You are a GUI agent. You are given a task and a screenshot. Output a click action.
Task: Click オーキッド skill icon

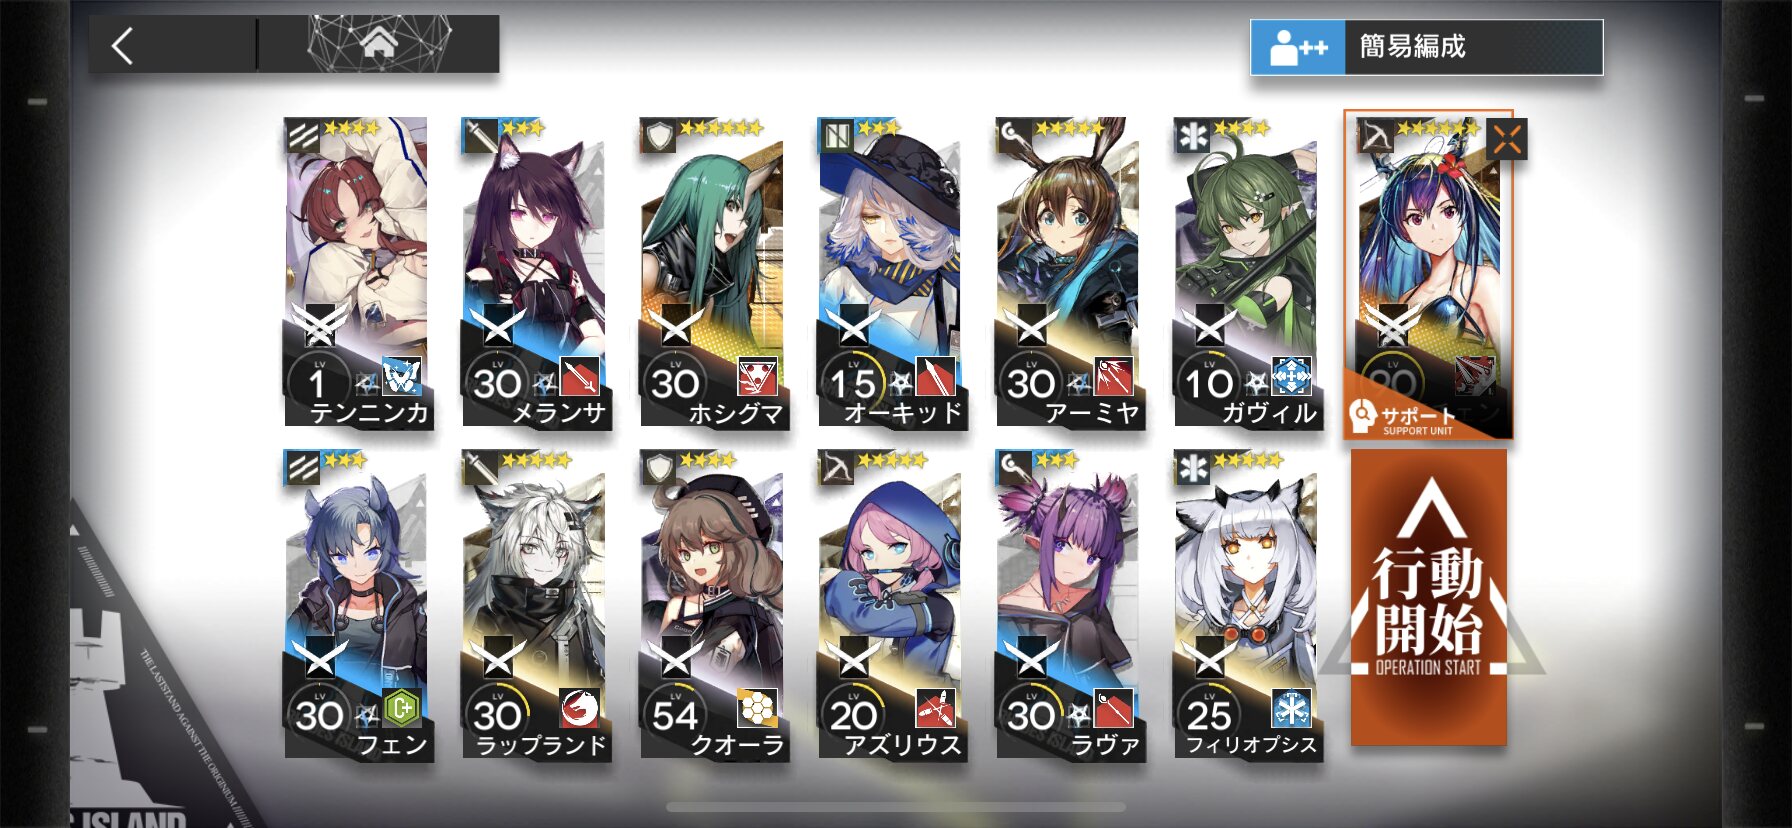(935, 377)
